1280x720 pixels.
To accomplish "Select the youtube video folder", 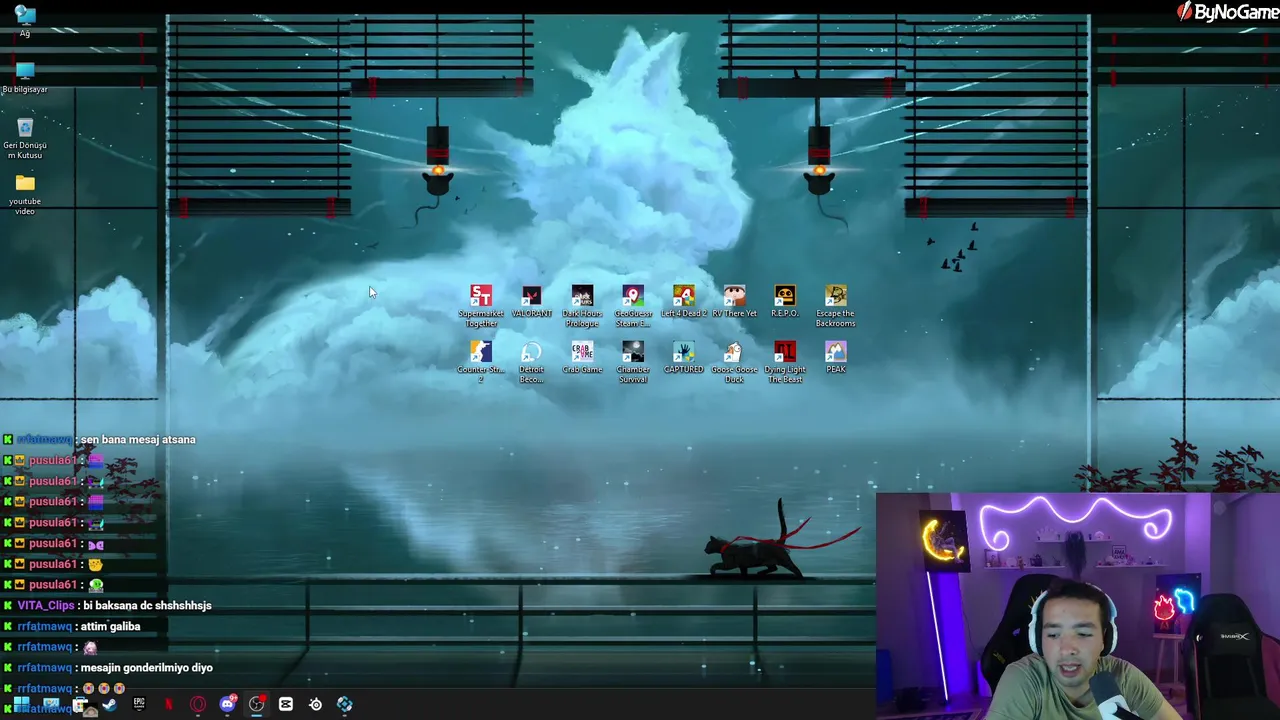I will pos(25,194).
